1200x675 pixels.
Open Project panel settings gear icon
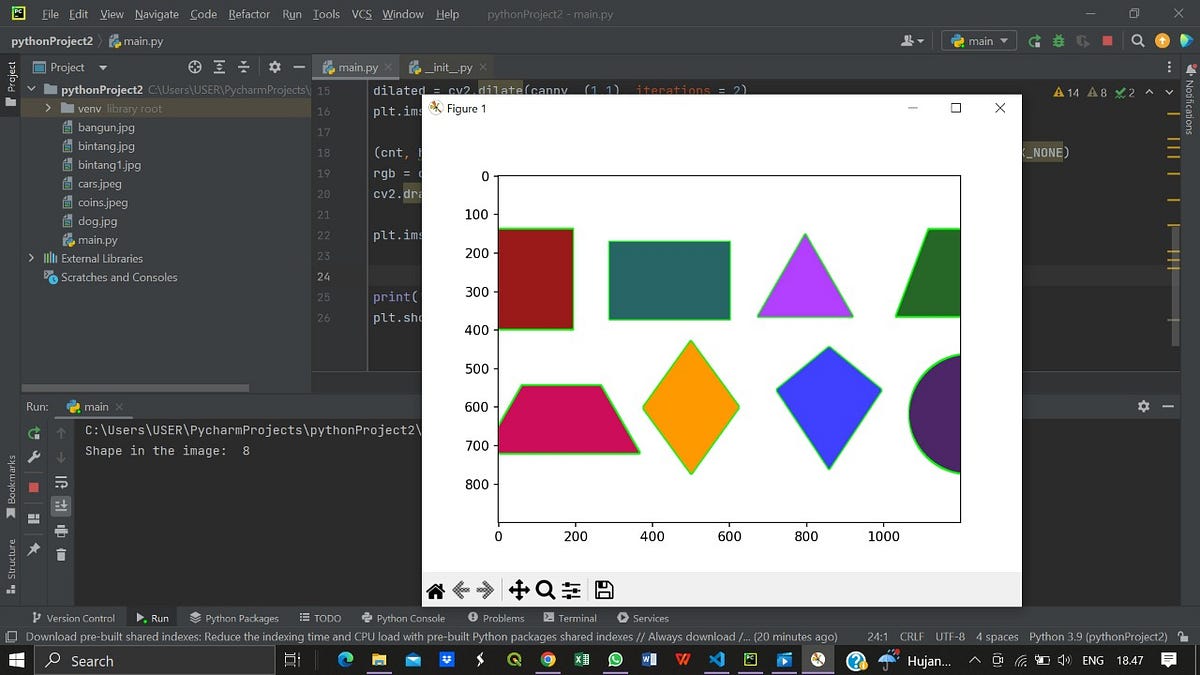tap(274, 66)
